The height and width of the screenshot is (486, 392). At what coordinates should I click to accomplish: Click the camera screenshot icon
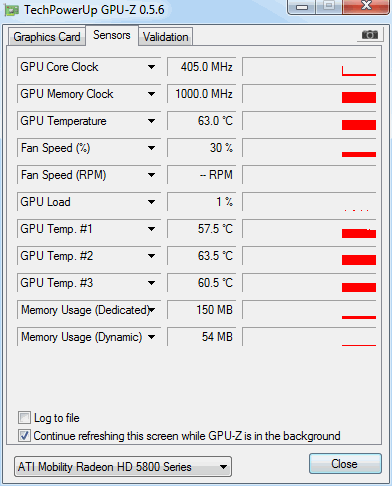coord(370,35)
